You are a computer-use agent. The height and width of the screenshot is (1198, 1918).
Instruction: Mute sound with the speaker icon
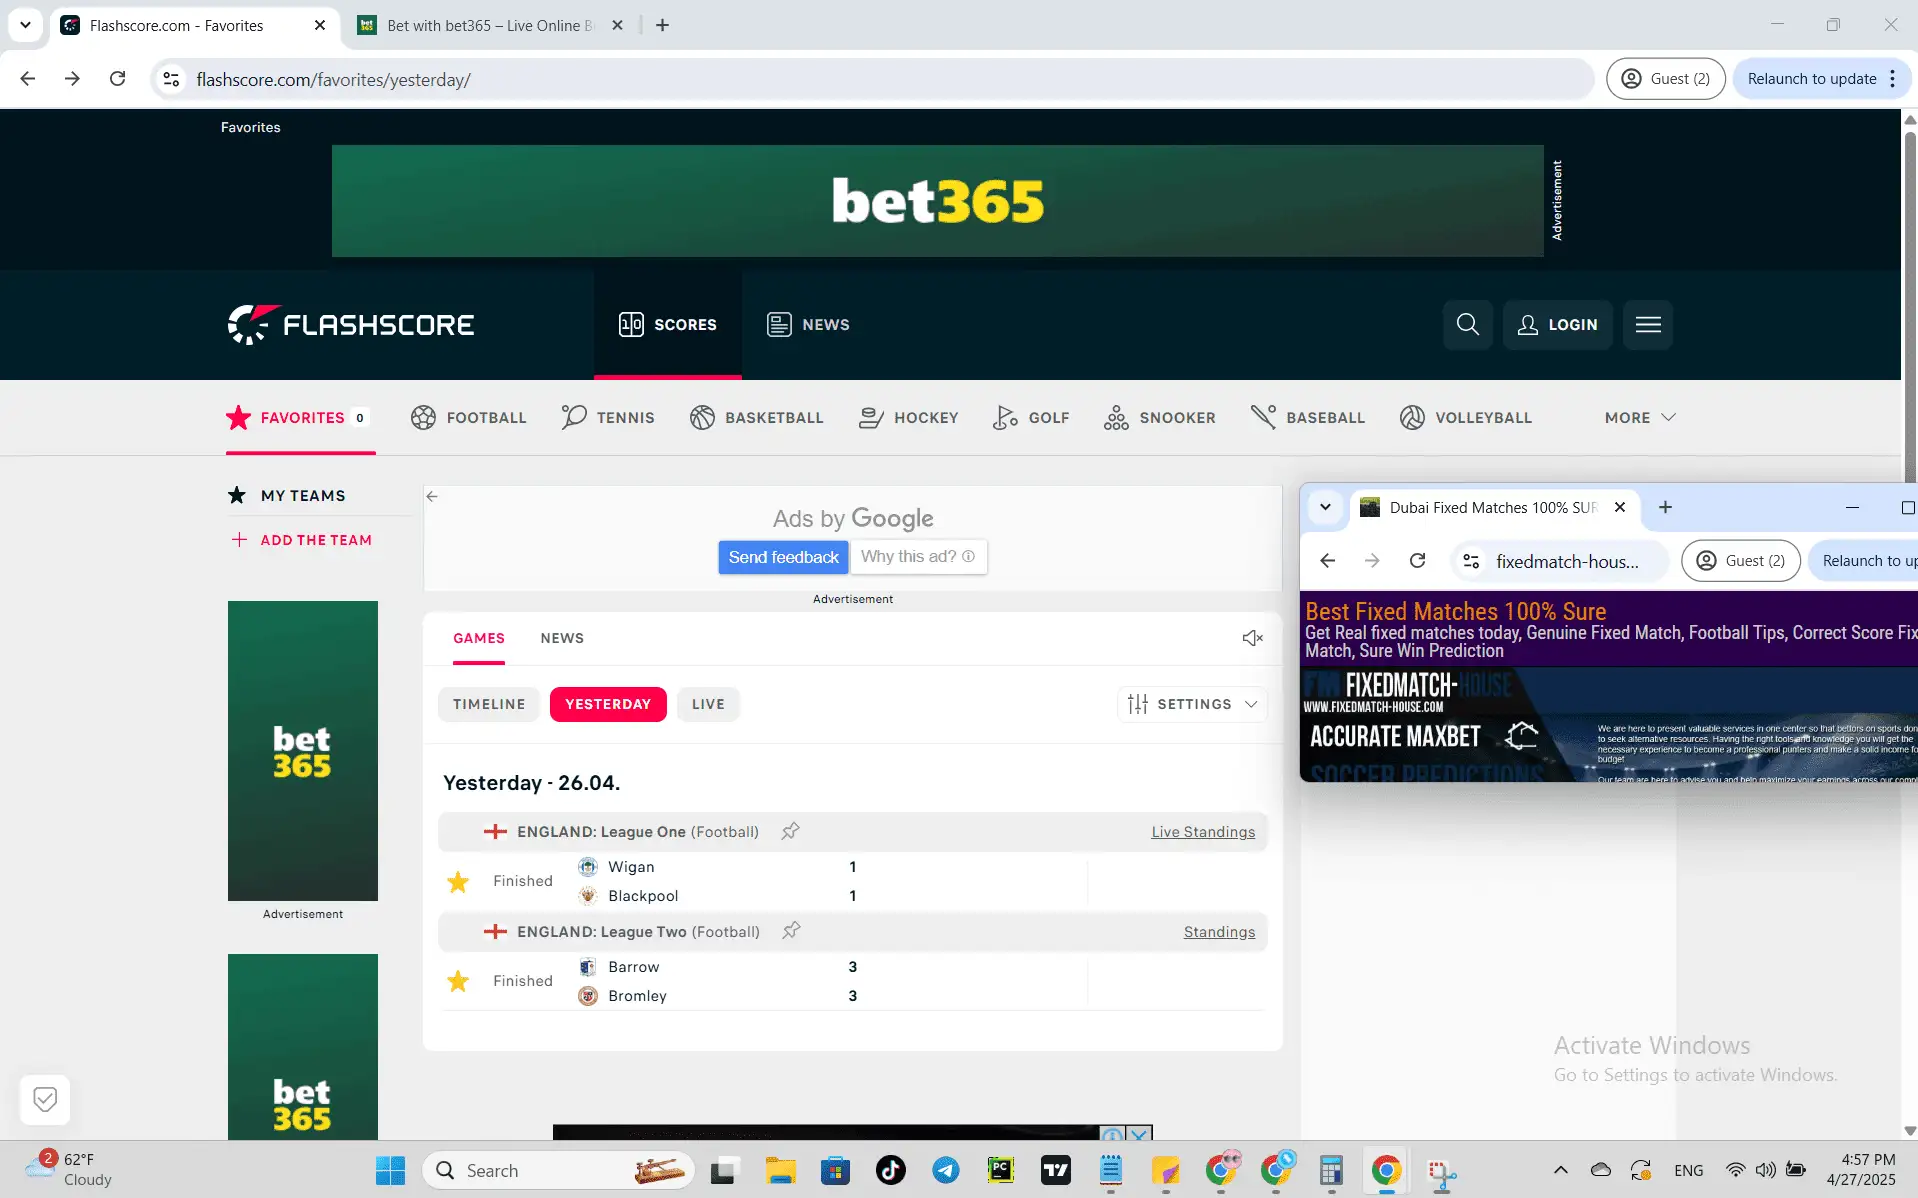[1252, 638]
